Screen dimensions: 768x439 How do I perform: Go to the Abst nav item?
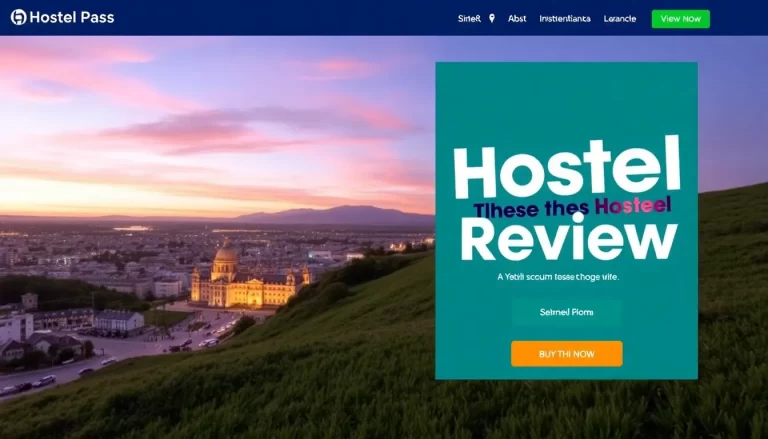[517, 19]
